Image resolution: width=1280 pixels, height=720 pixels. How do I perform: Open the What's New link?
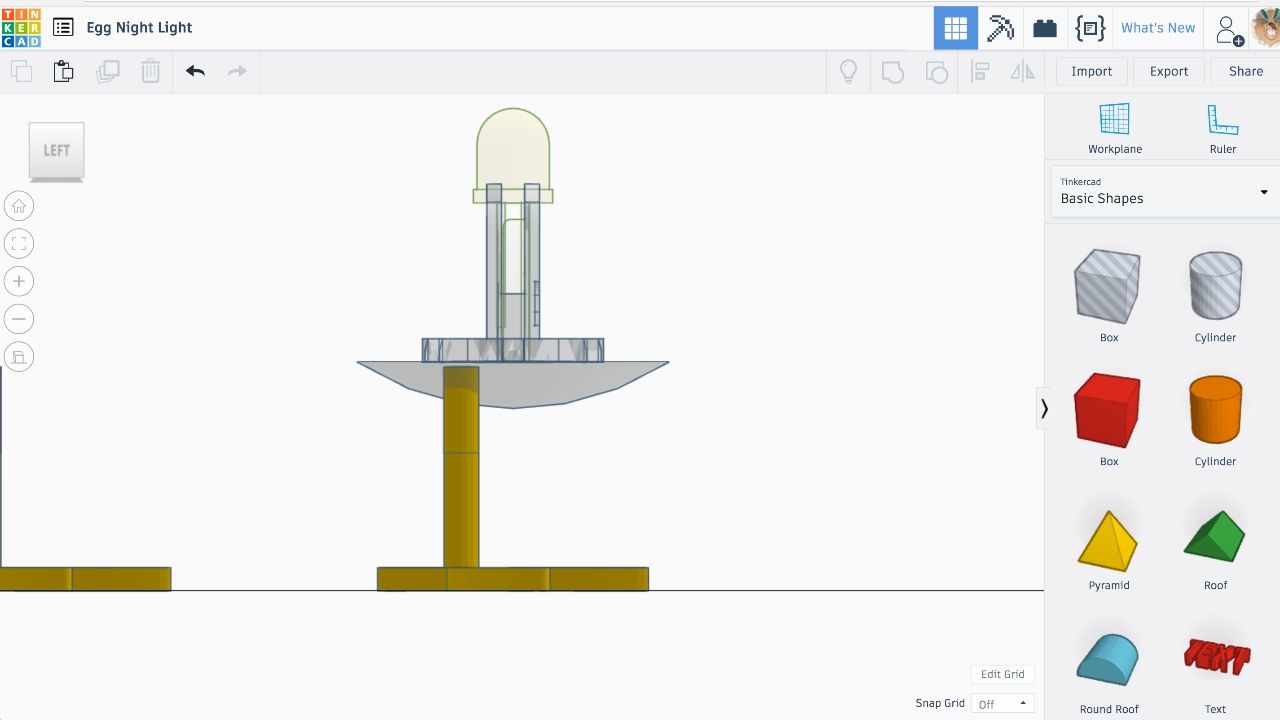1158,28
